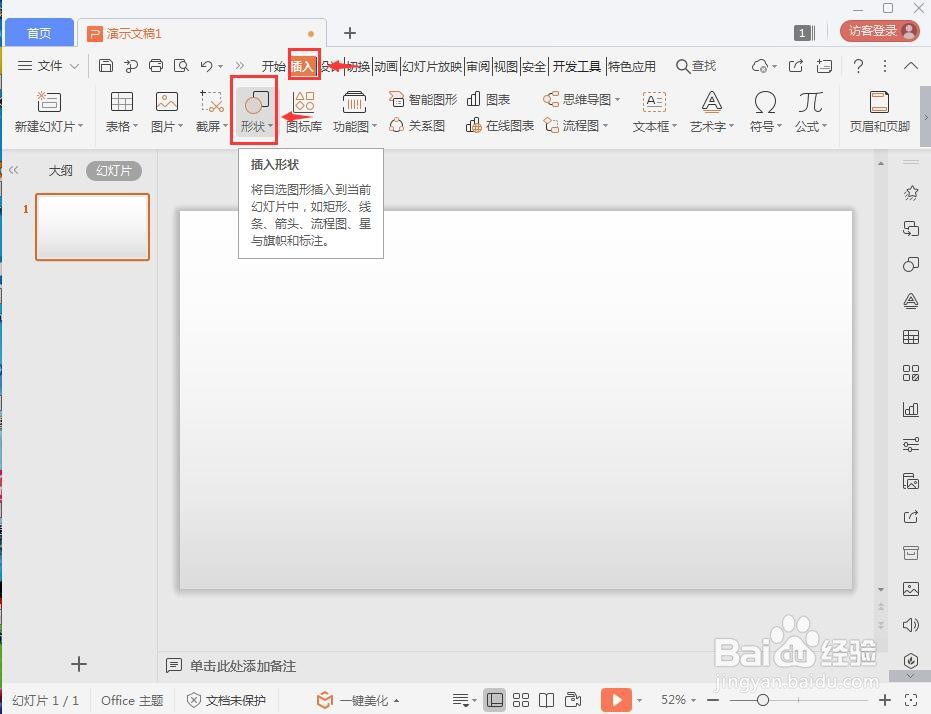
Task: Open the Start (开始) ribbon tab
Action: (x=273, y=66)
